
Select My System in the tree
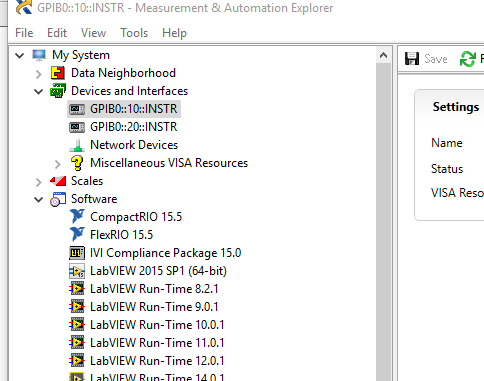click(81, 55)
